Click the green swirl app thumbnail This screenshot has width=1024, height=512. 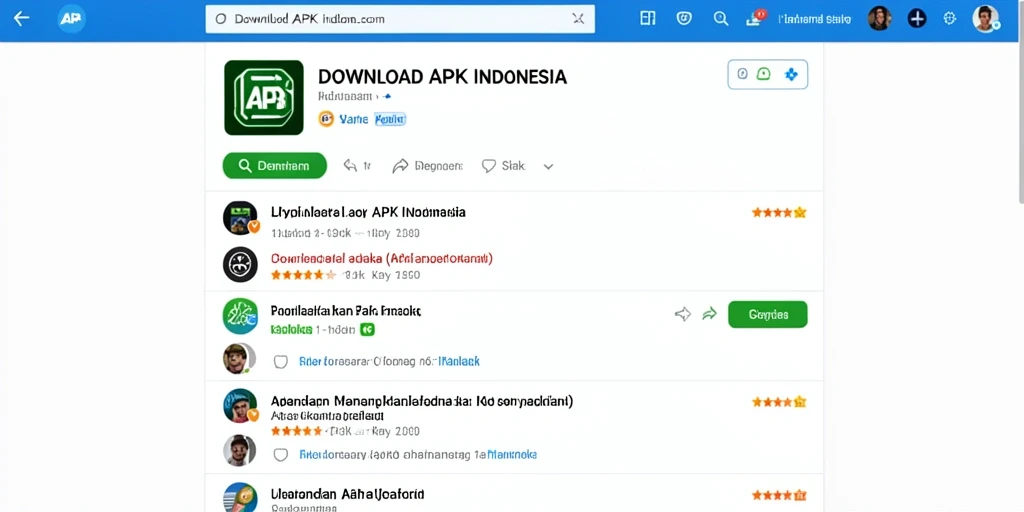click(240, 316)
